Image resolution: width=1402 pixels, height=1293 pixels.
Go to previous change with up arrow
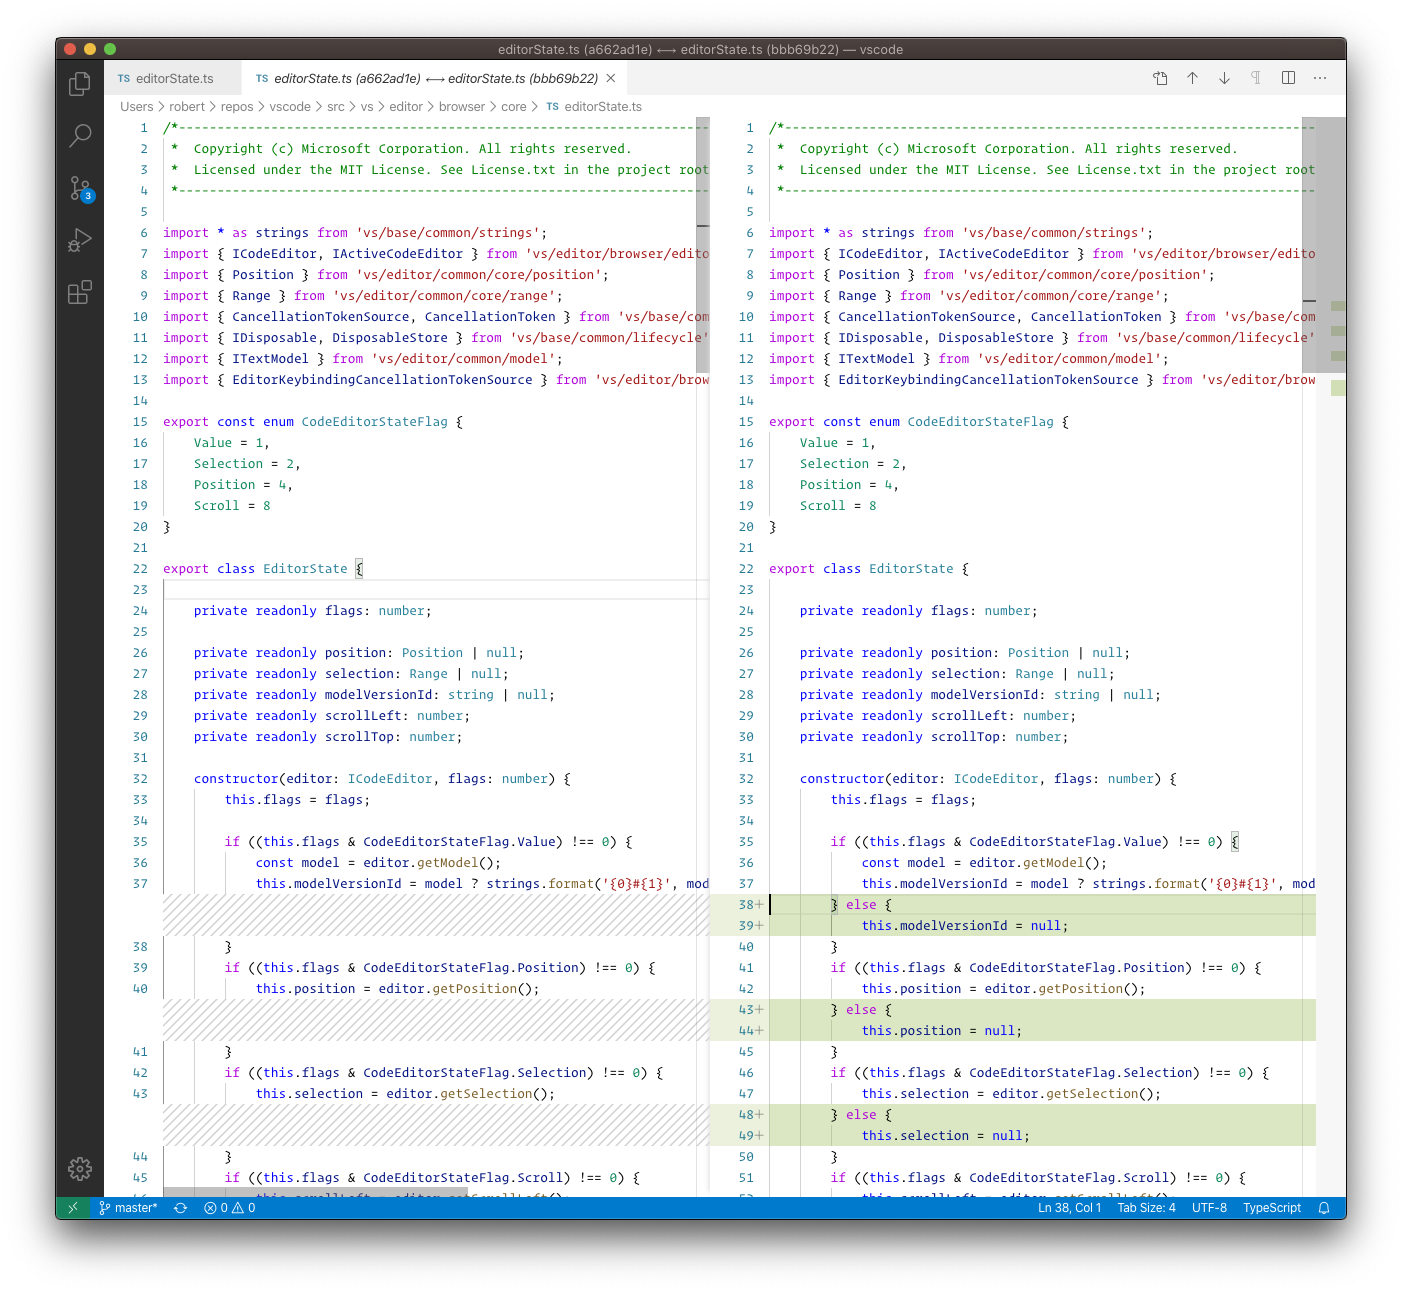(x=1192, y=78)
